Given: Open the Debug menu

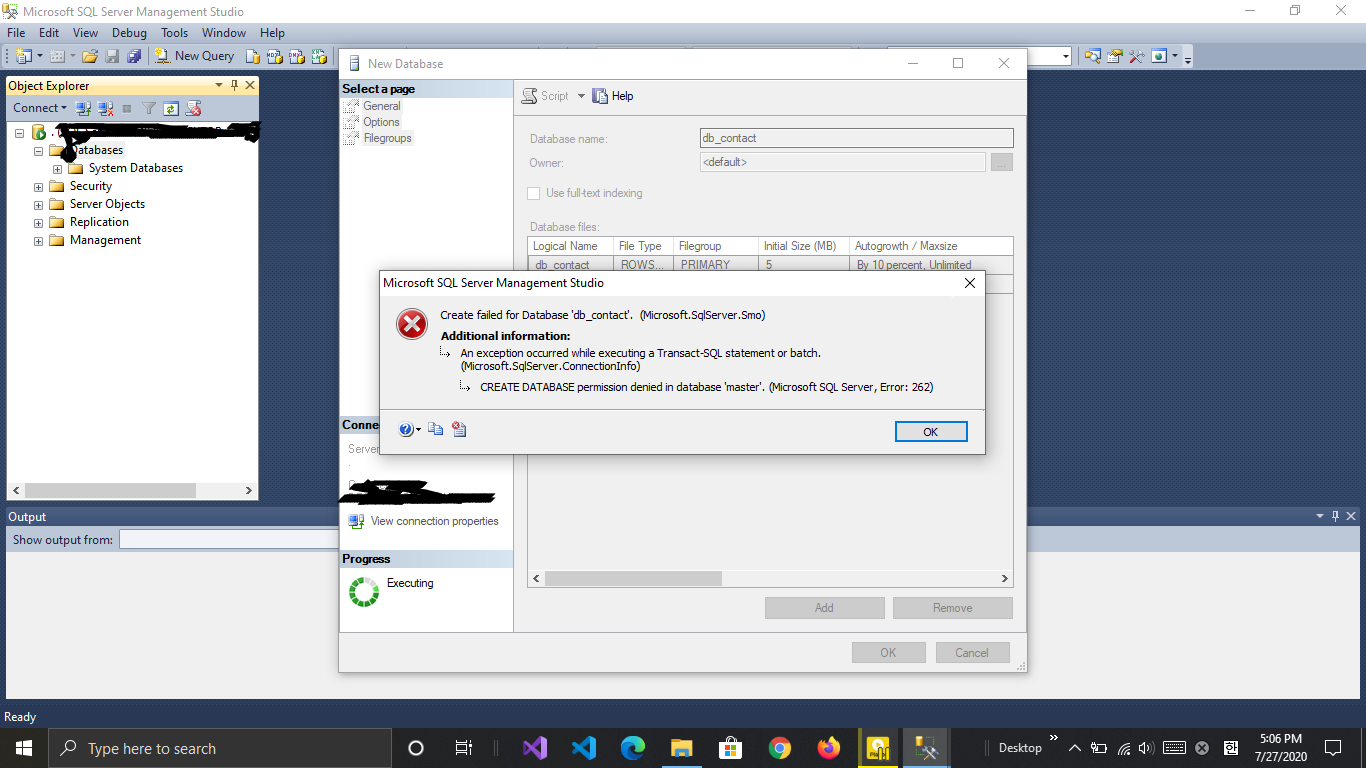Looking at the screenshot, I should [x=129, y=33].
